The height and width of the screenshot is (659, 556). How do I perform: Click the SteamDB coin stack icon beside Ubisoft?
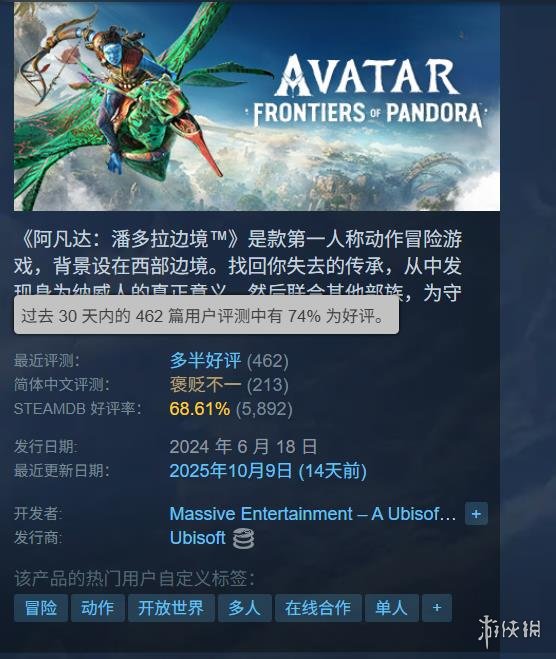[x=244, y=539]
